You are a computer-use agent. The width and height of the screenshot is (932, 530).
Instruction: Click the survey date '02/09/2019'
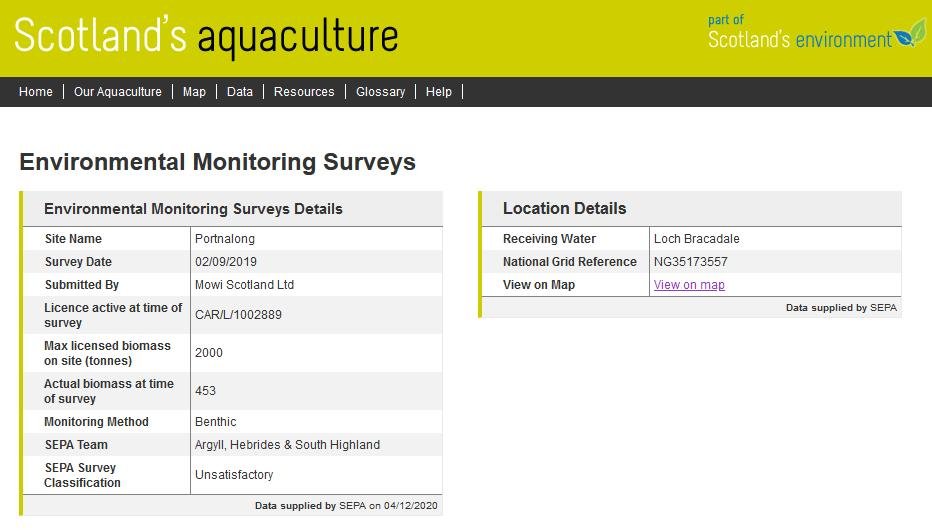coord(226,262)
